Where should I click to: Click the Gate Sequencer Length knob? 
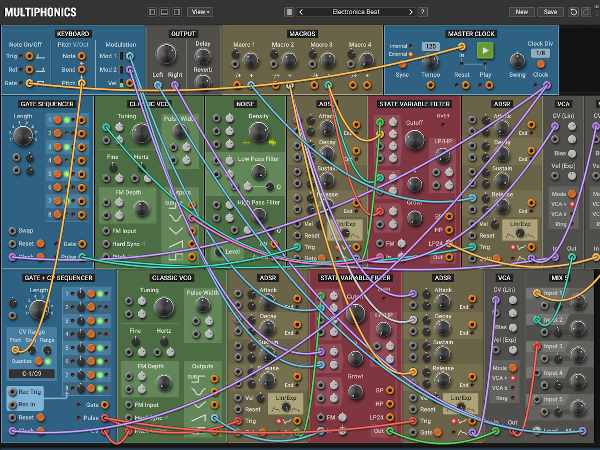pos(23,136)
